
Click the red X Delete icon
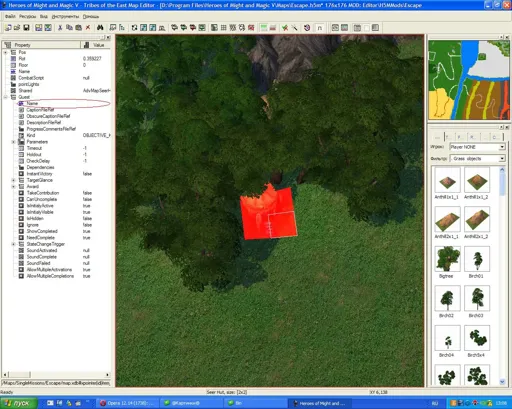88,28
